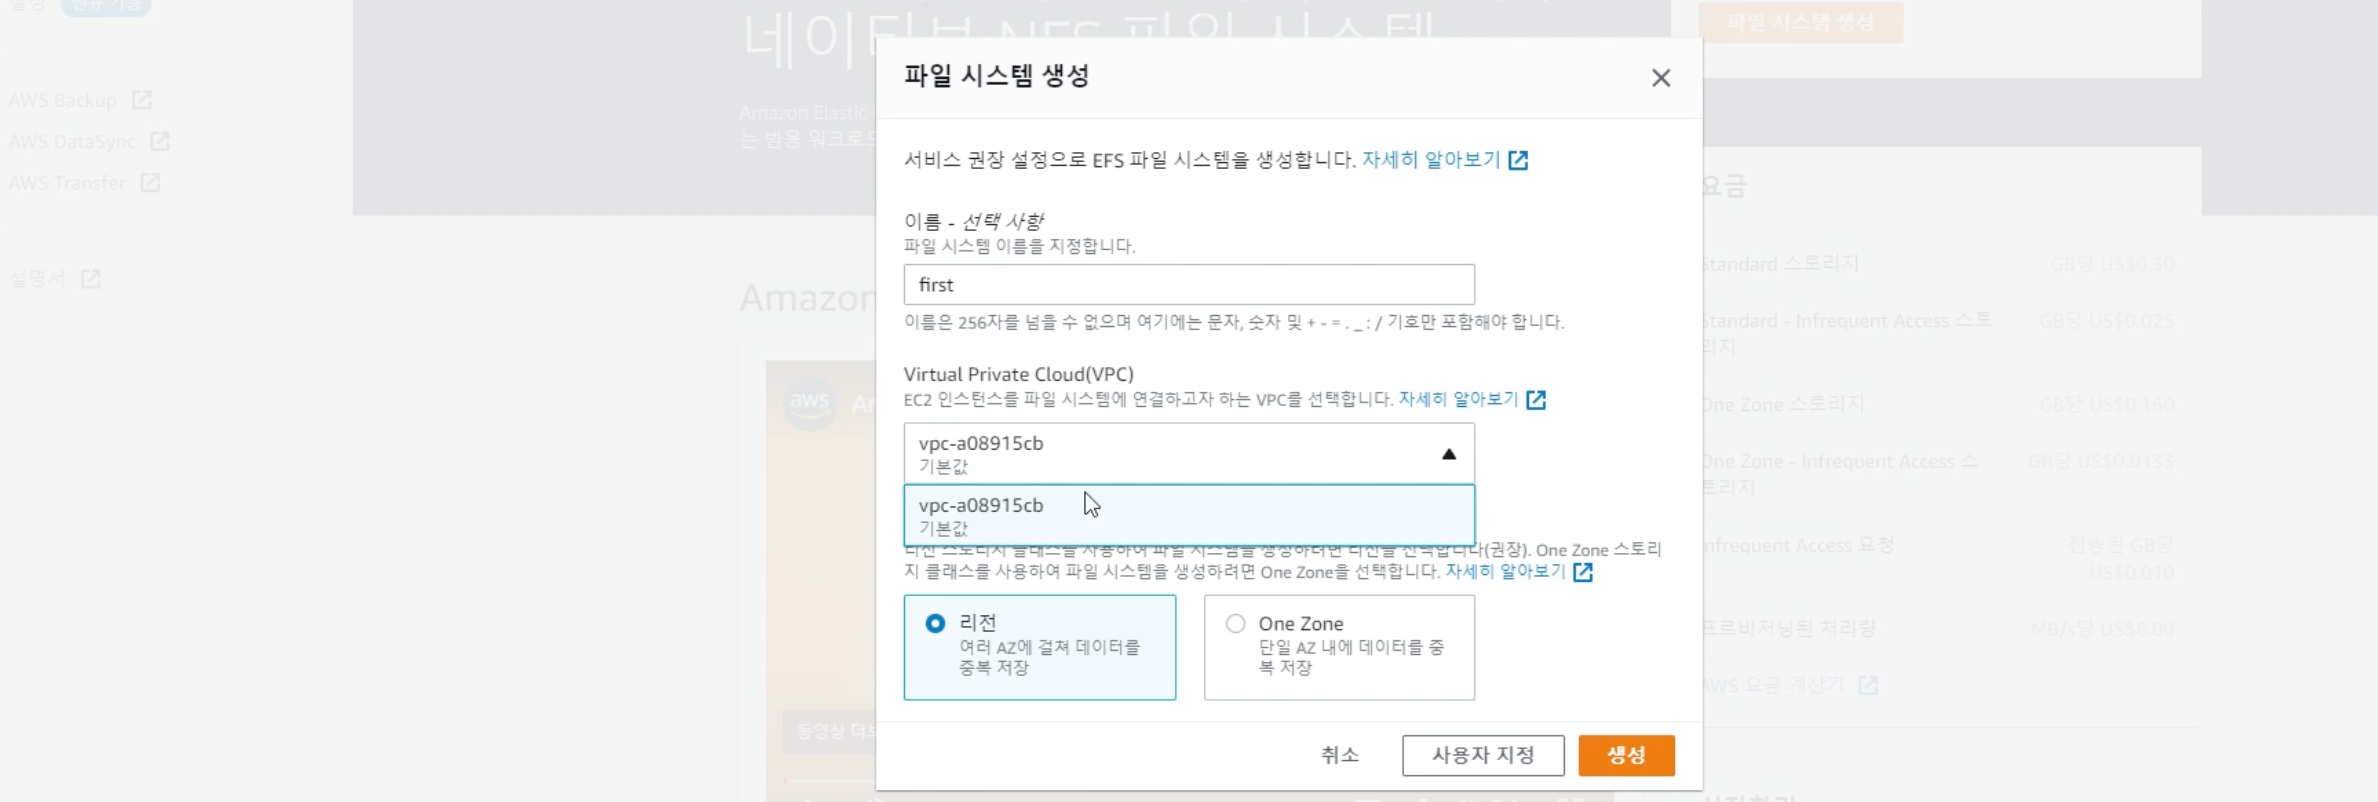Click the Infrequent Access 요청 pricing row
The height and width of the screenshot is (802, 2378).
[x=1938, y=558]
